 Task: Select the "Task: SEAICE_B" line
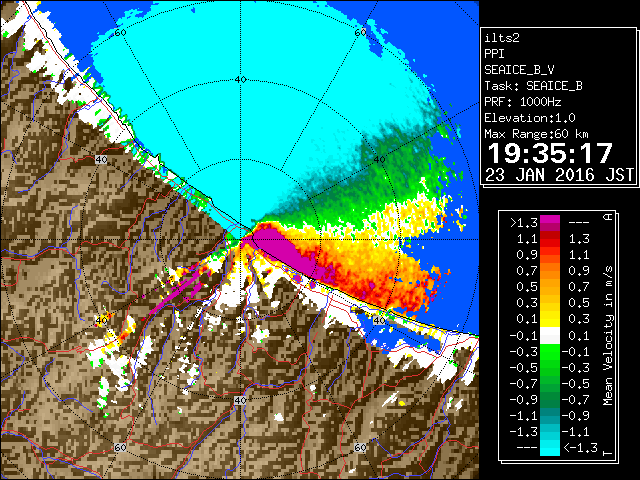[x=533, y=86]
